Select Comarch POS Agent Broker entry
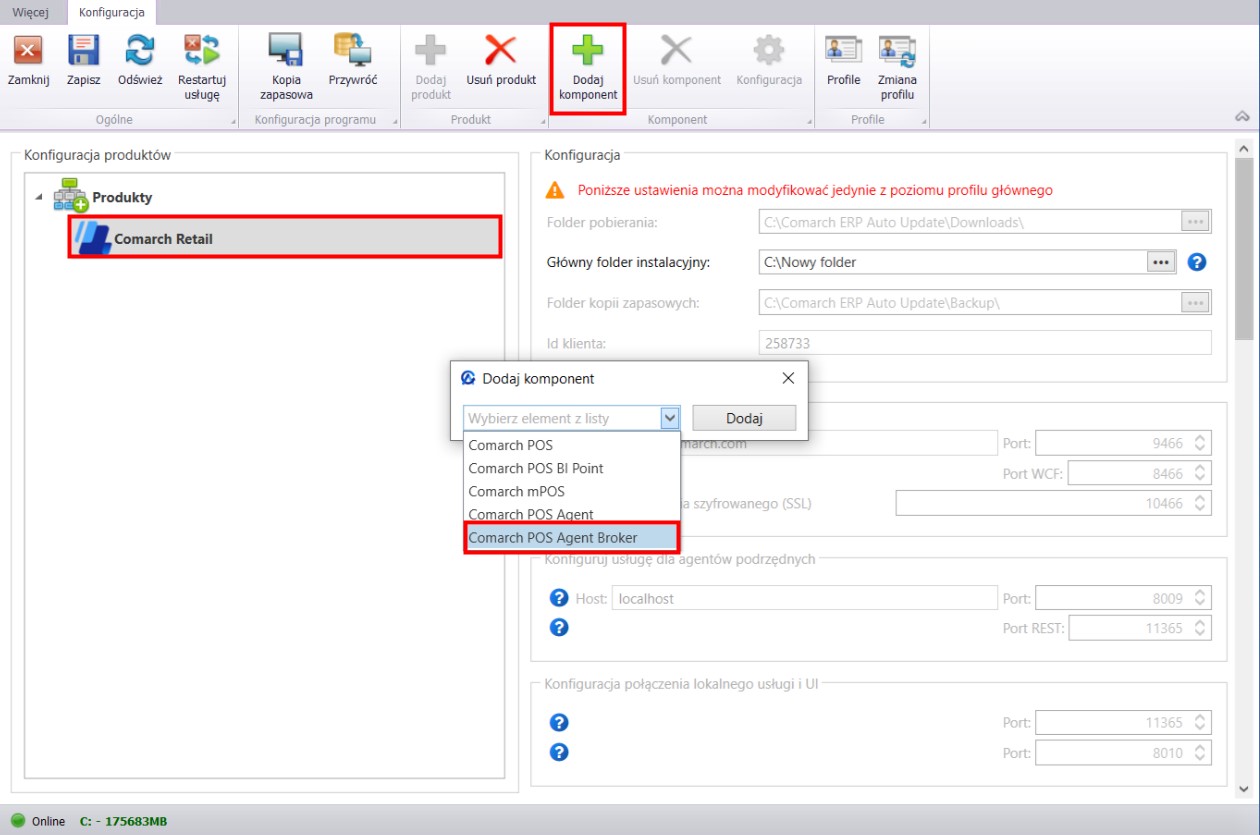 pos(573,538)
